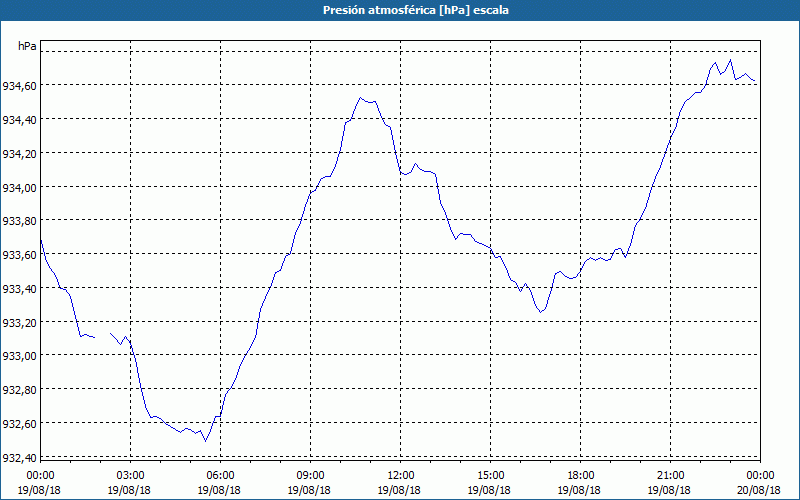Click the 09:00 time axis label
This screenshot has width=800, height=500.
click(310, 476)
